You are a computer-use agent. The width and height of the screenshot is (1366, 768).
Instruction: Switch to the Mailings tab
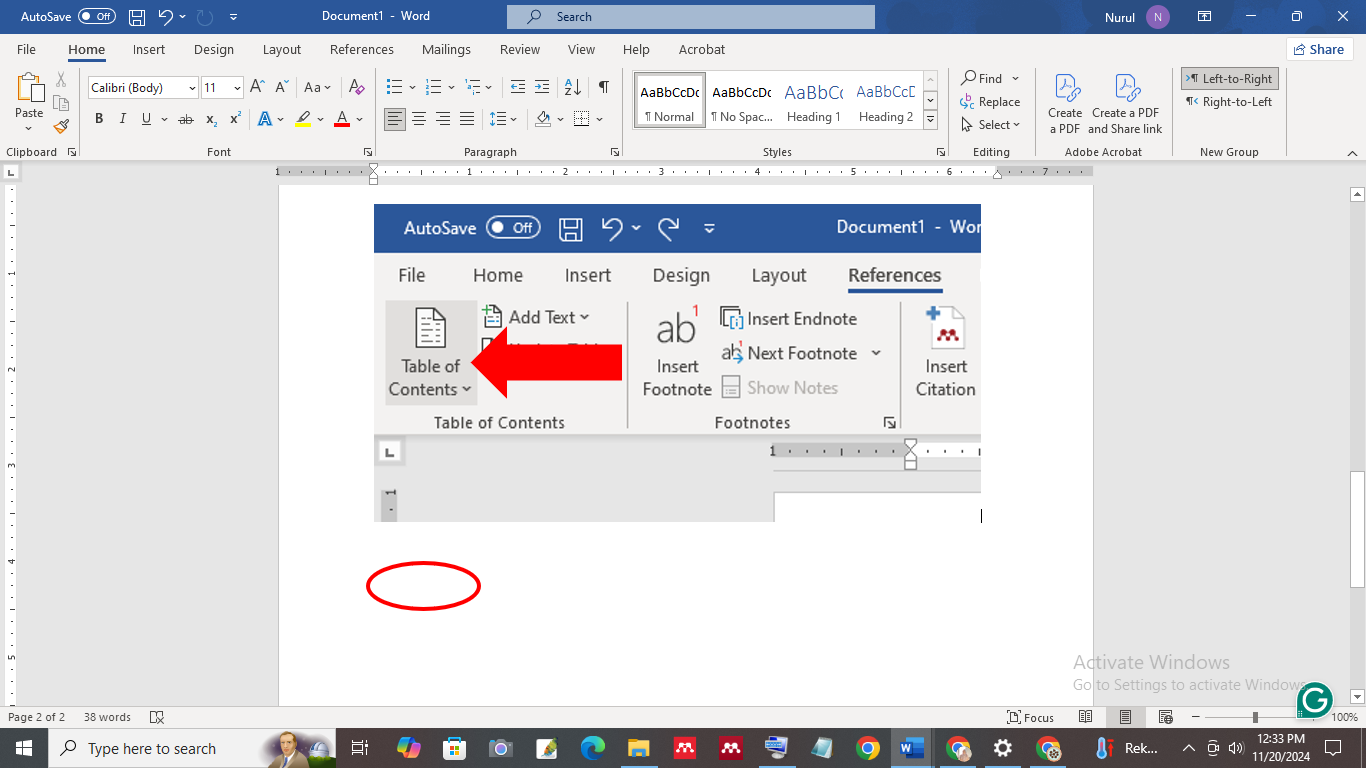pos(446,49)
